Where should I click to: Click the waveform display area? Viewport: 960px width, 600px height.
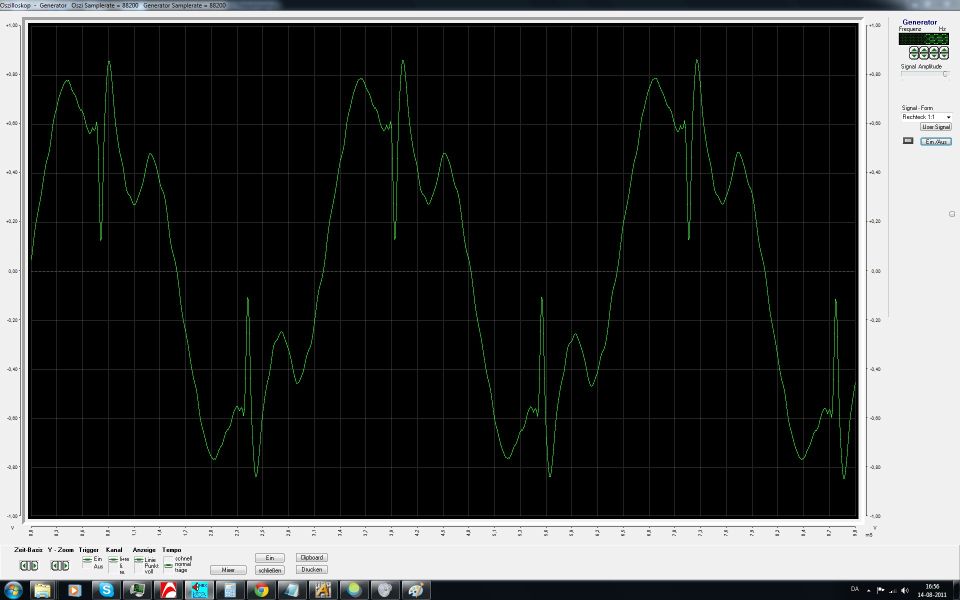(443, 271)
